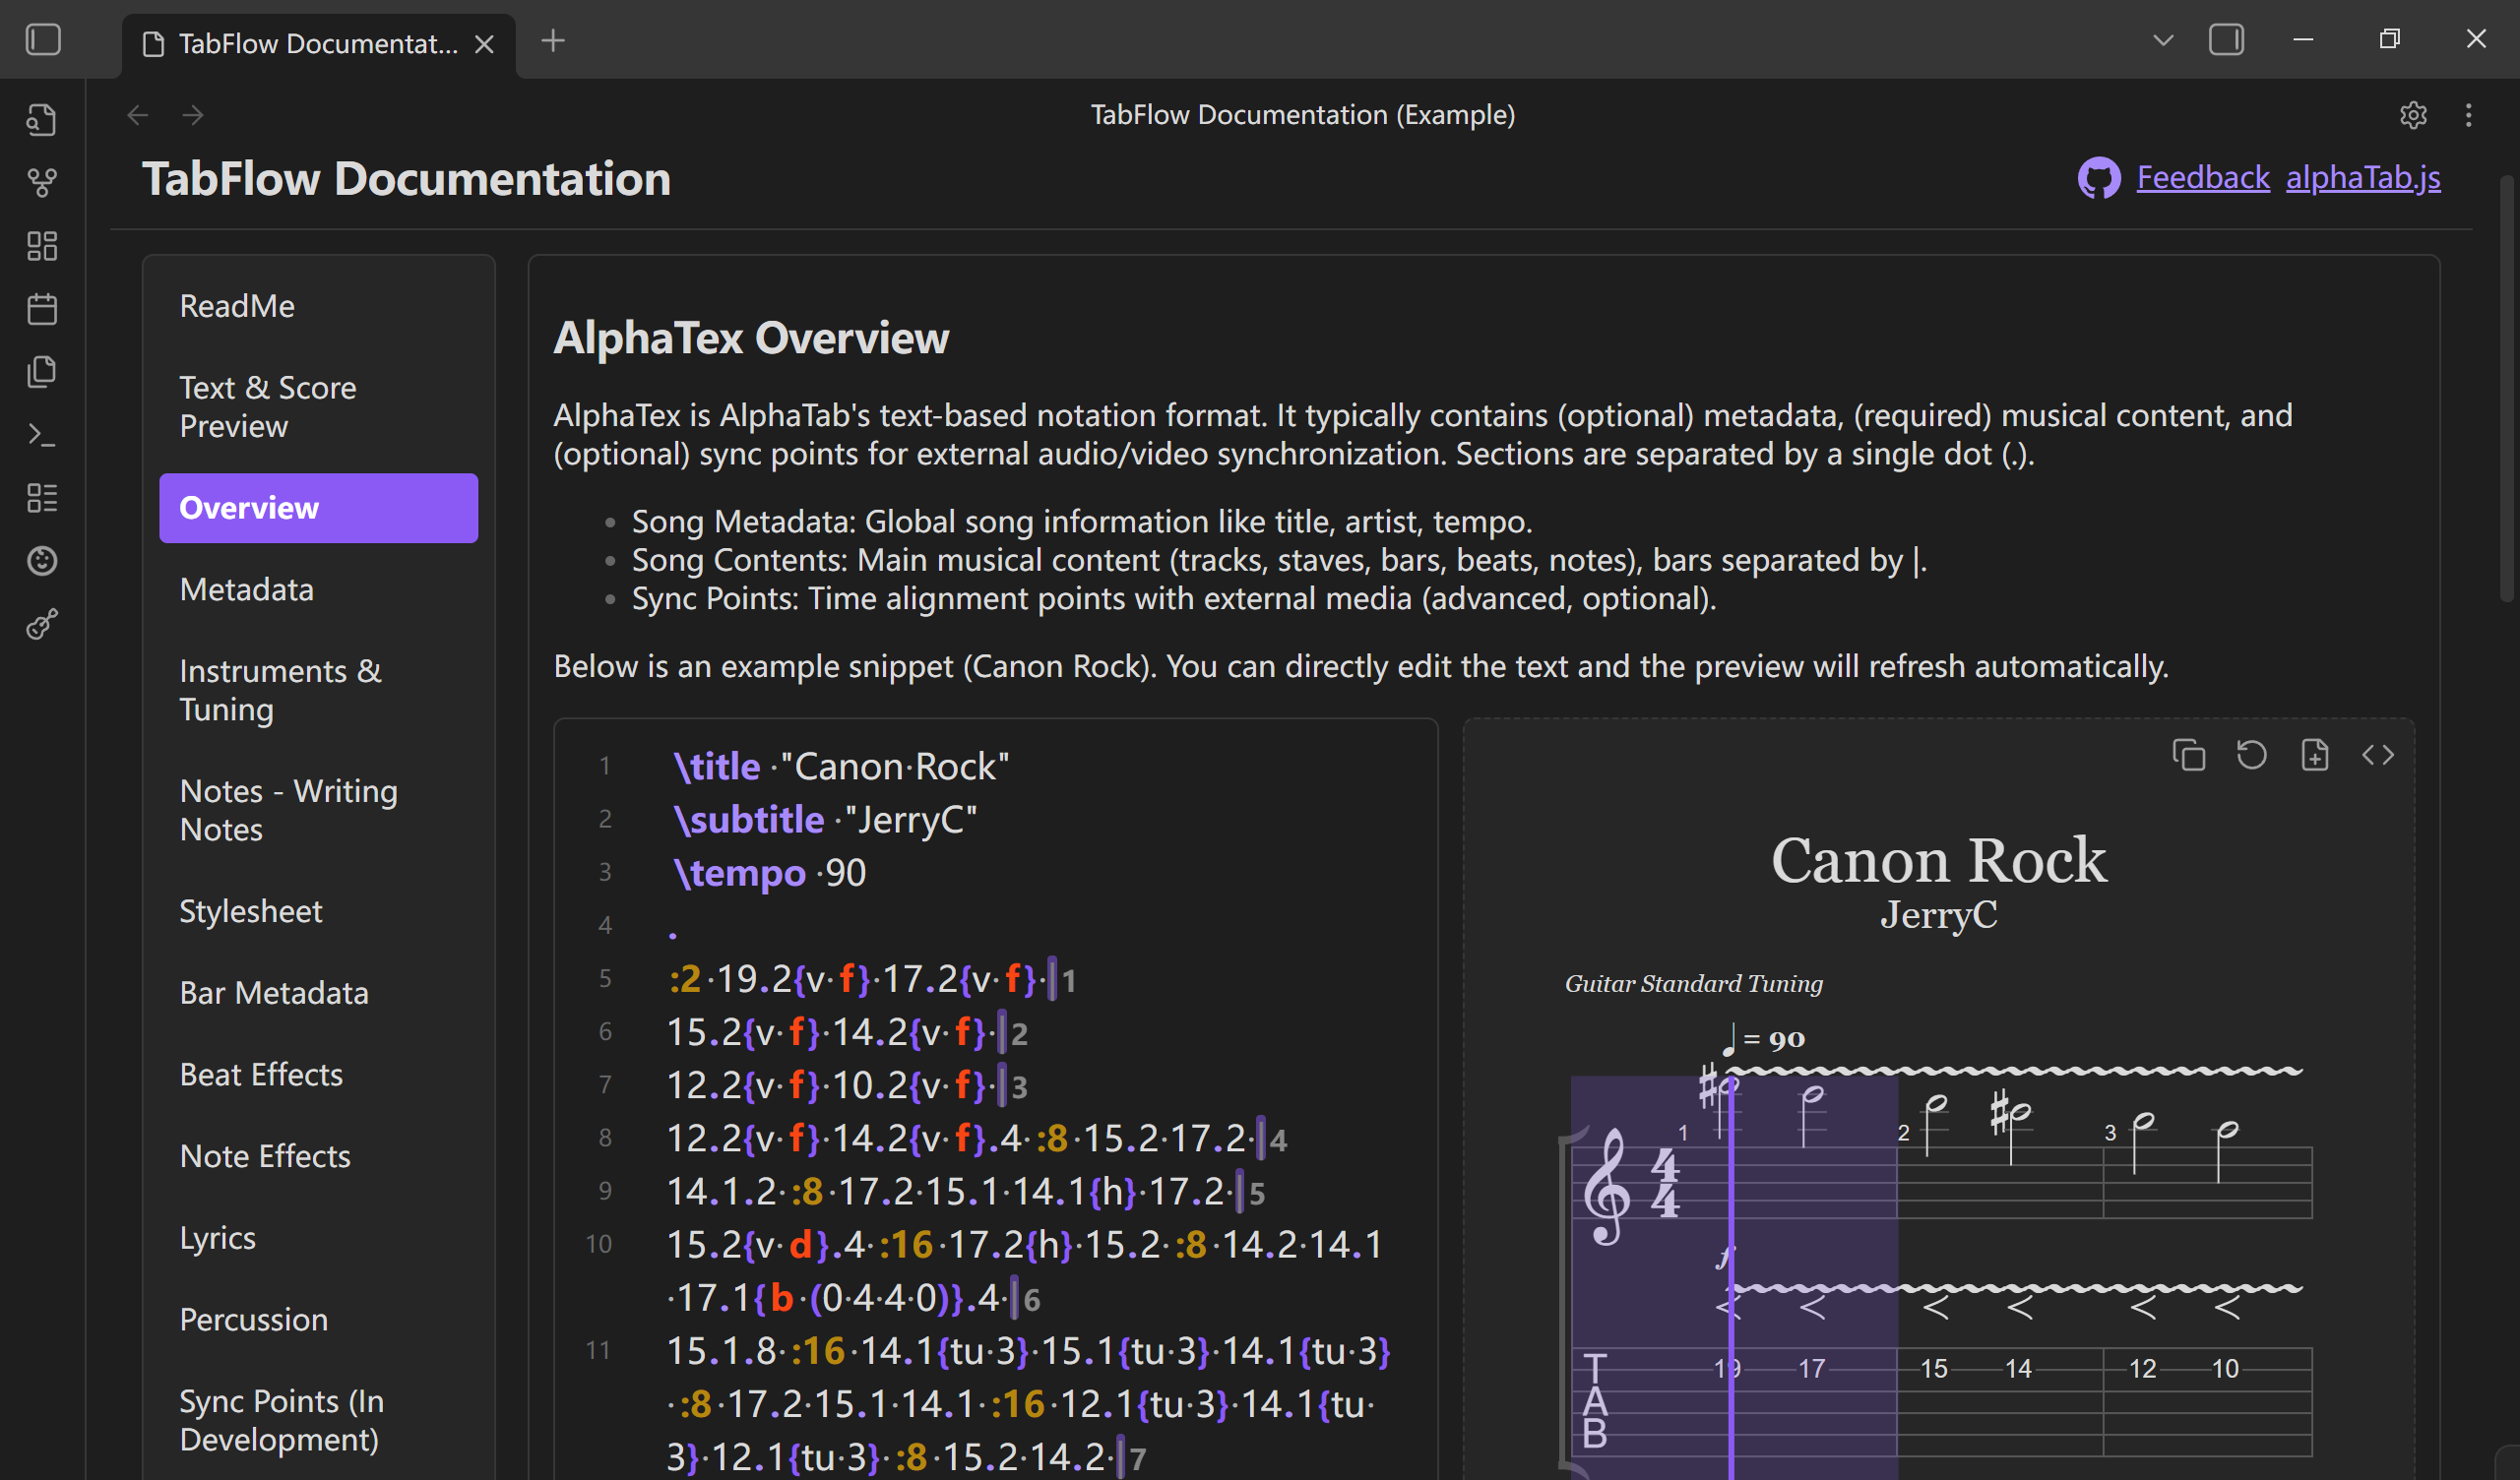This screenshot has width=2520, height=1480.
Task: Click the canvas grid icon in ribbon
Action: pyautogui.click(x=42, y=246)
